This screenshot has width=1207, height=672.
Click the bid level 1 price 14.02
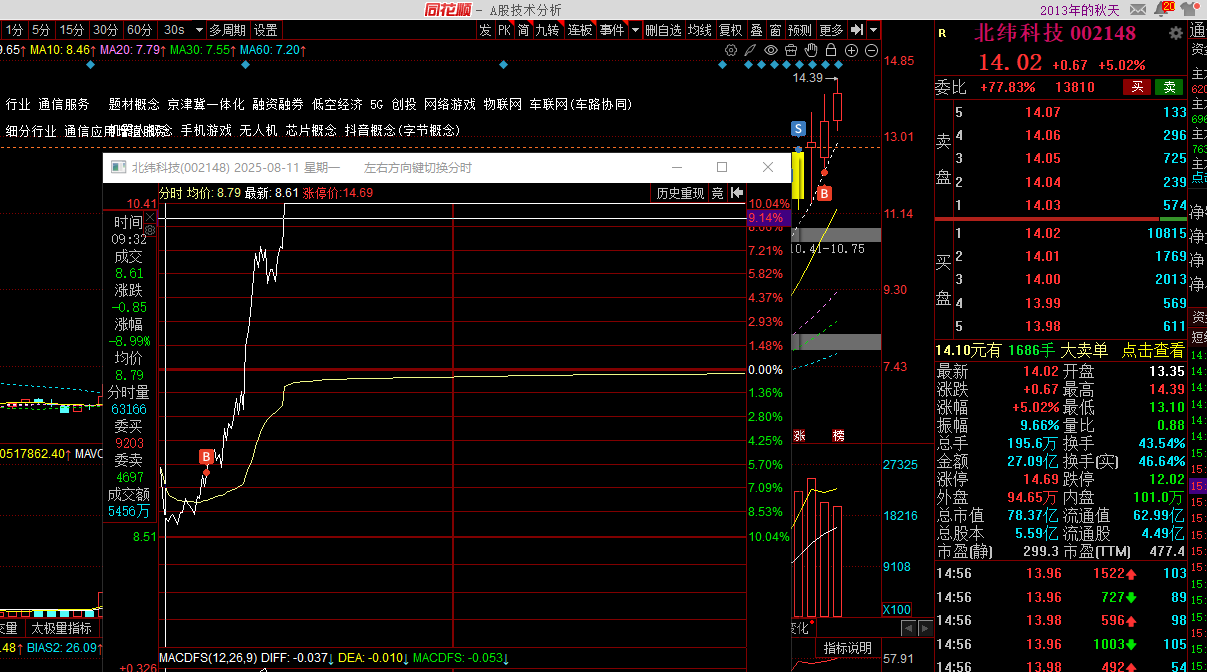(x=1042, y=233)
